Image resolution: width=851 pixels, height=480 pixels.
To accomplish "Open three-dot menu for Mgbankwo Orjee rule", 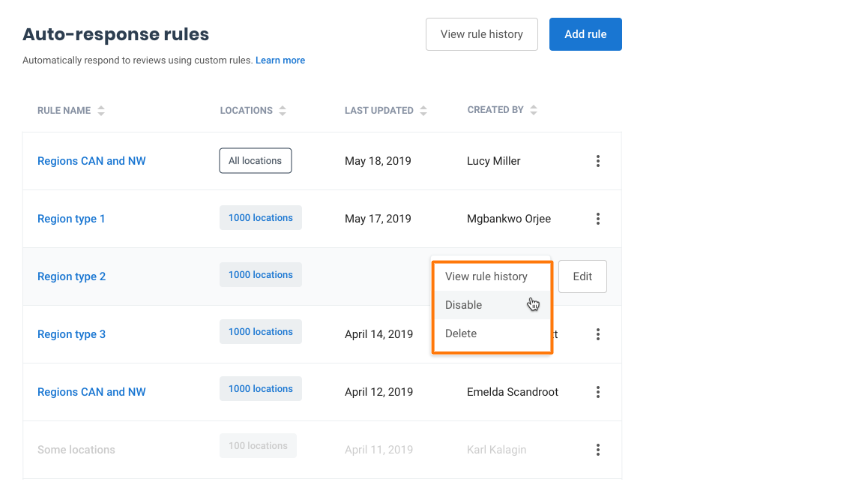I will 598,219.
